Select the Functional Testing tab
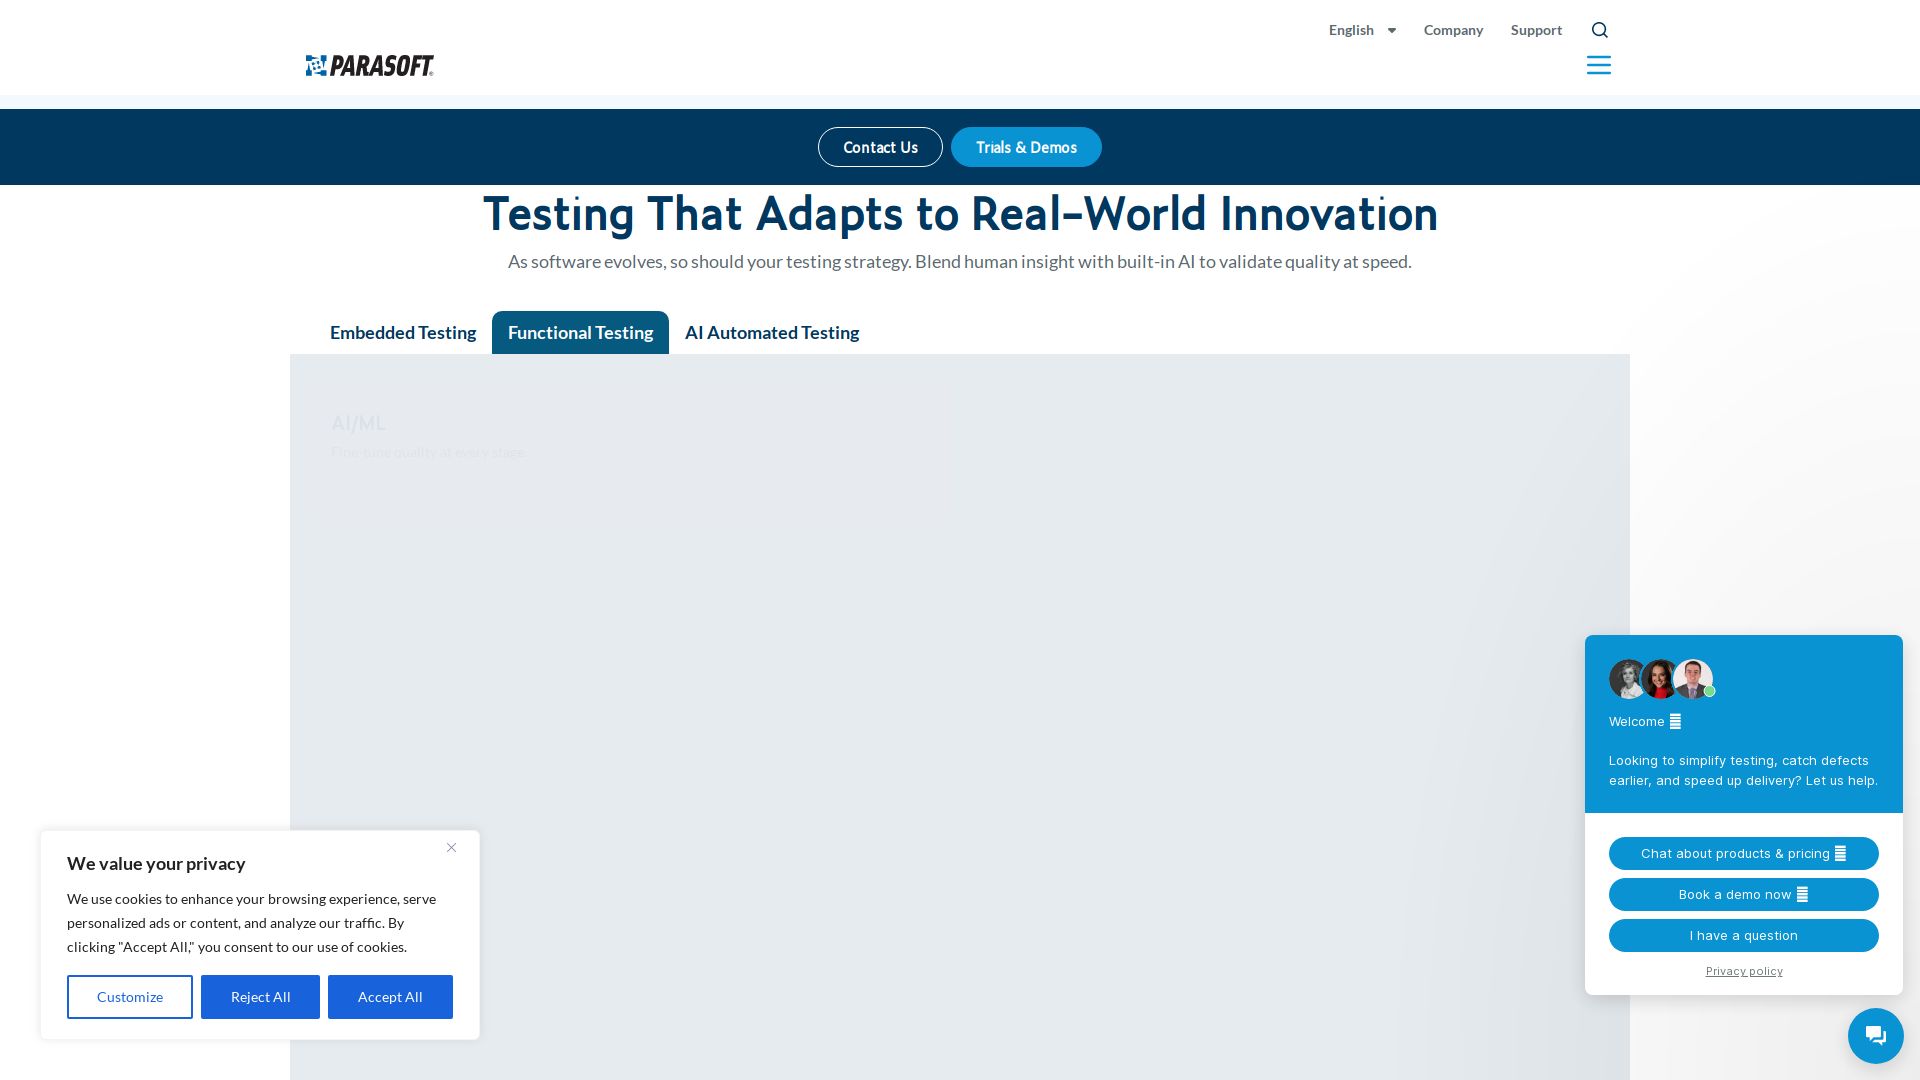1920x1080 pixels. click(x=580, y=333)
